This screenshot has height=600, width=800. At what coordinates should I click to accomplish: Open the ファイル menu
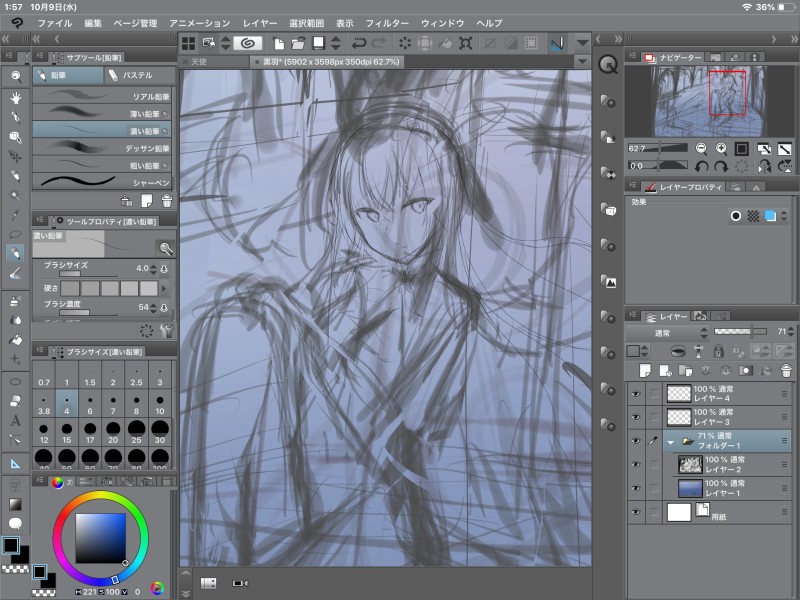coord(55,23)
